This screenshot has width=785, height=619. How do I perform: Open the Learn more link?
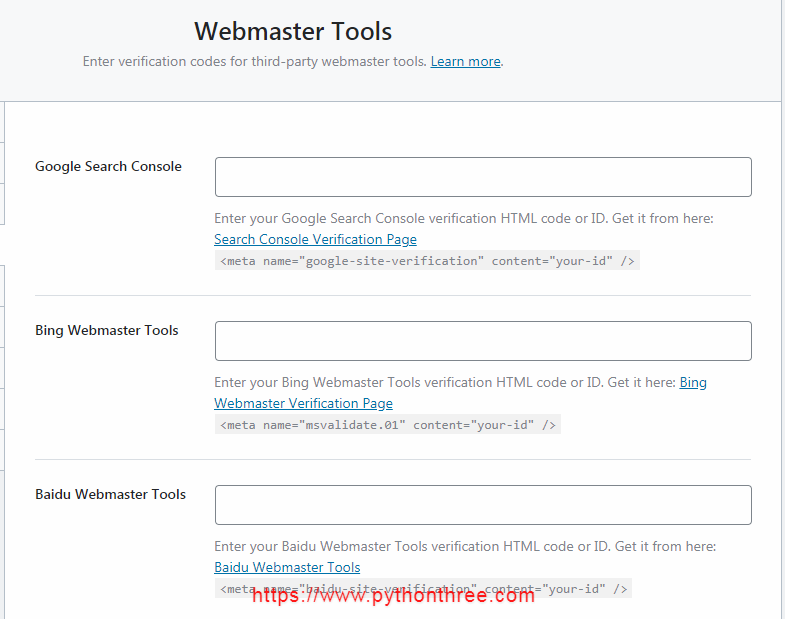(465, 61)
